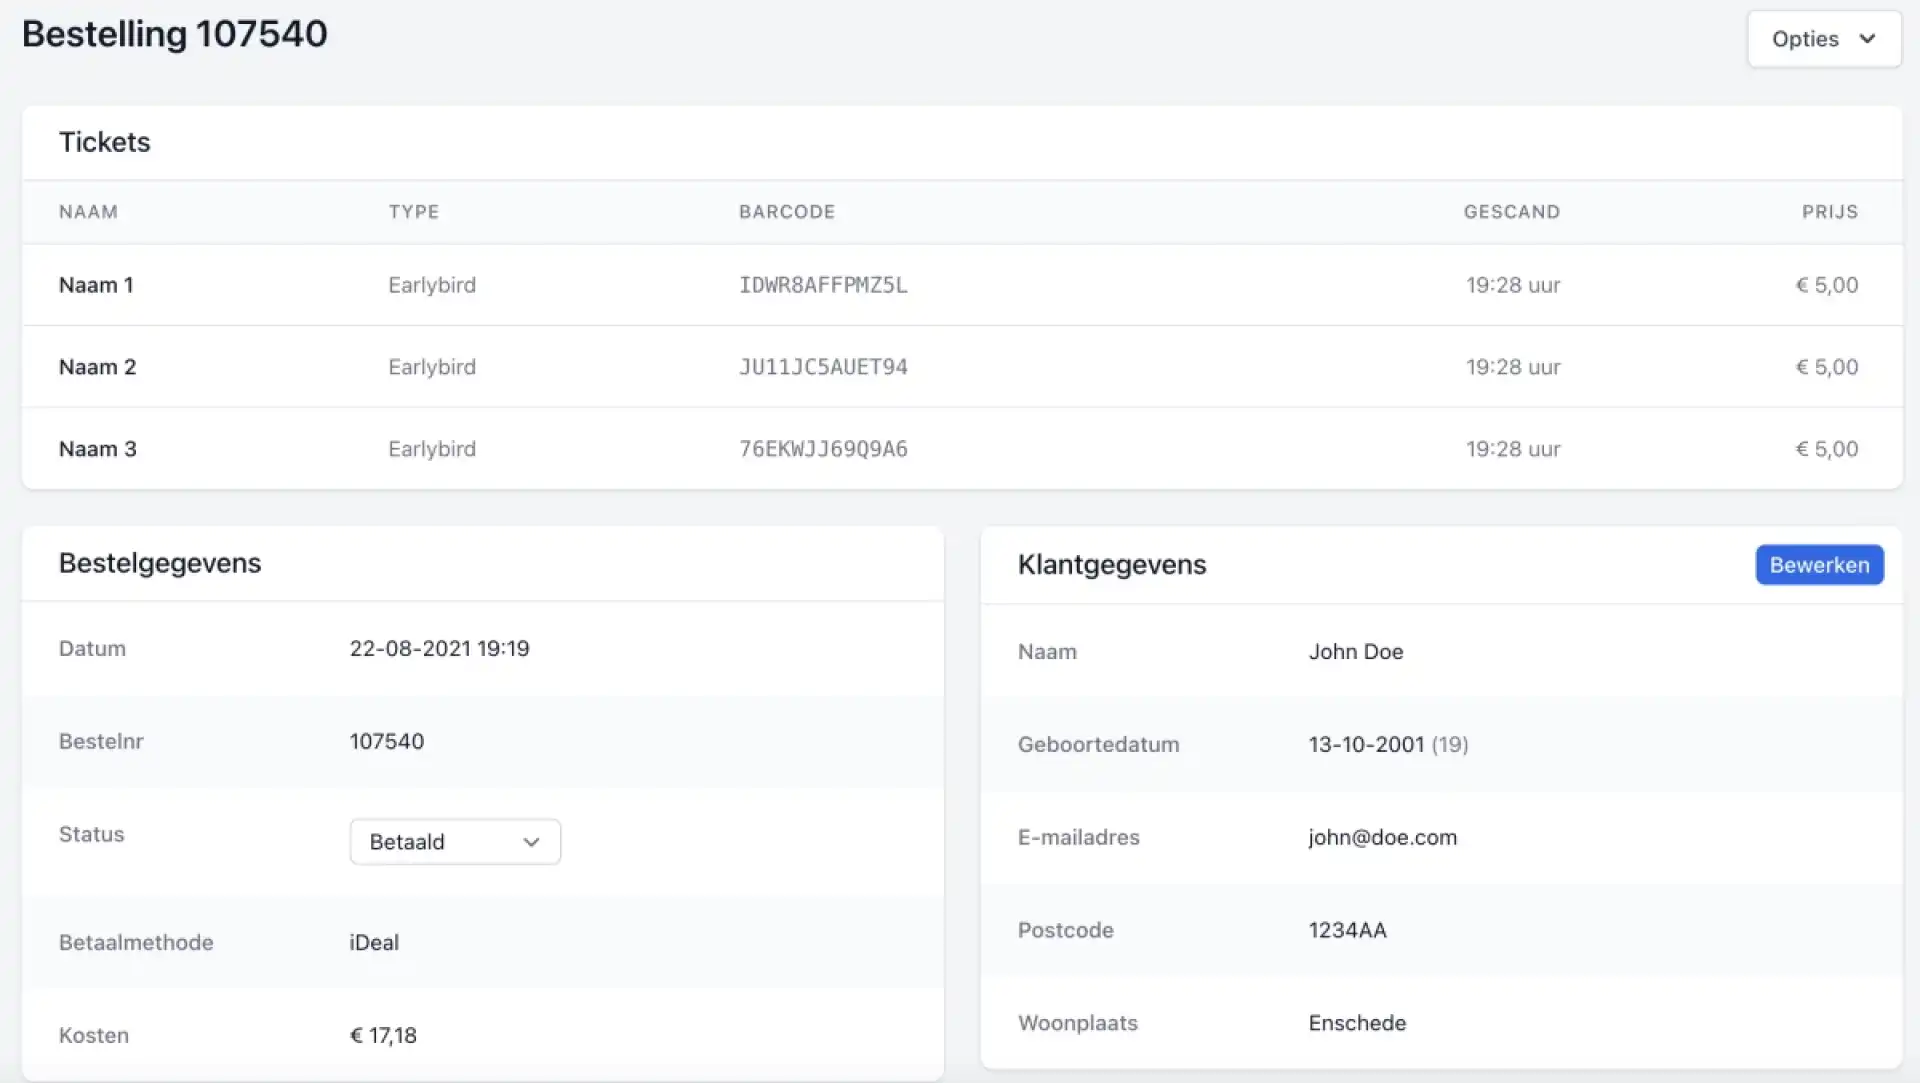Click the email john@doe.com
This screenshot has width=1920, height=1083.
1382,837
